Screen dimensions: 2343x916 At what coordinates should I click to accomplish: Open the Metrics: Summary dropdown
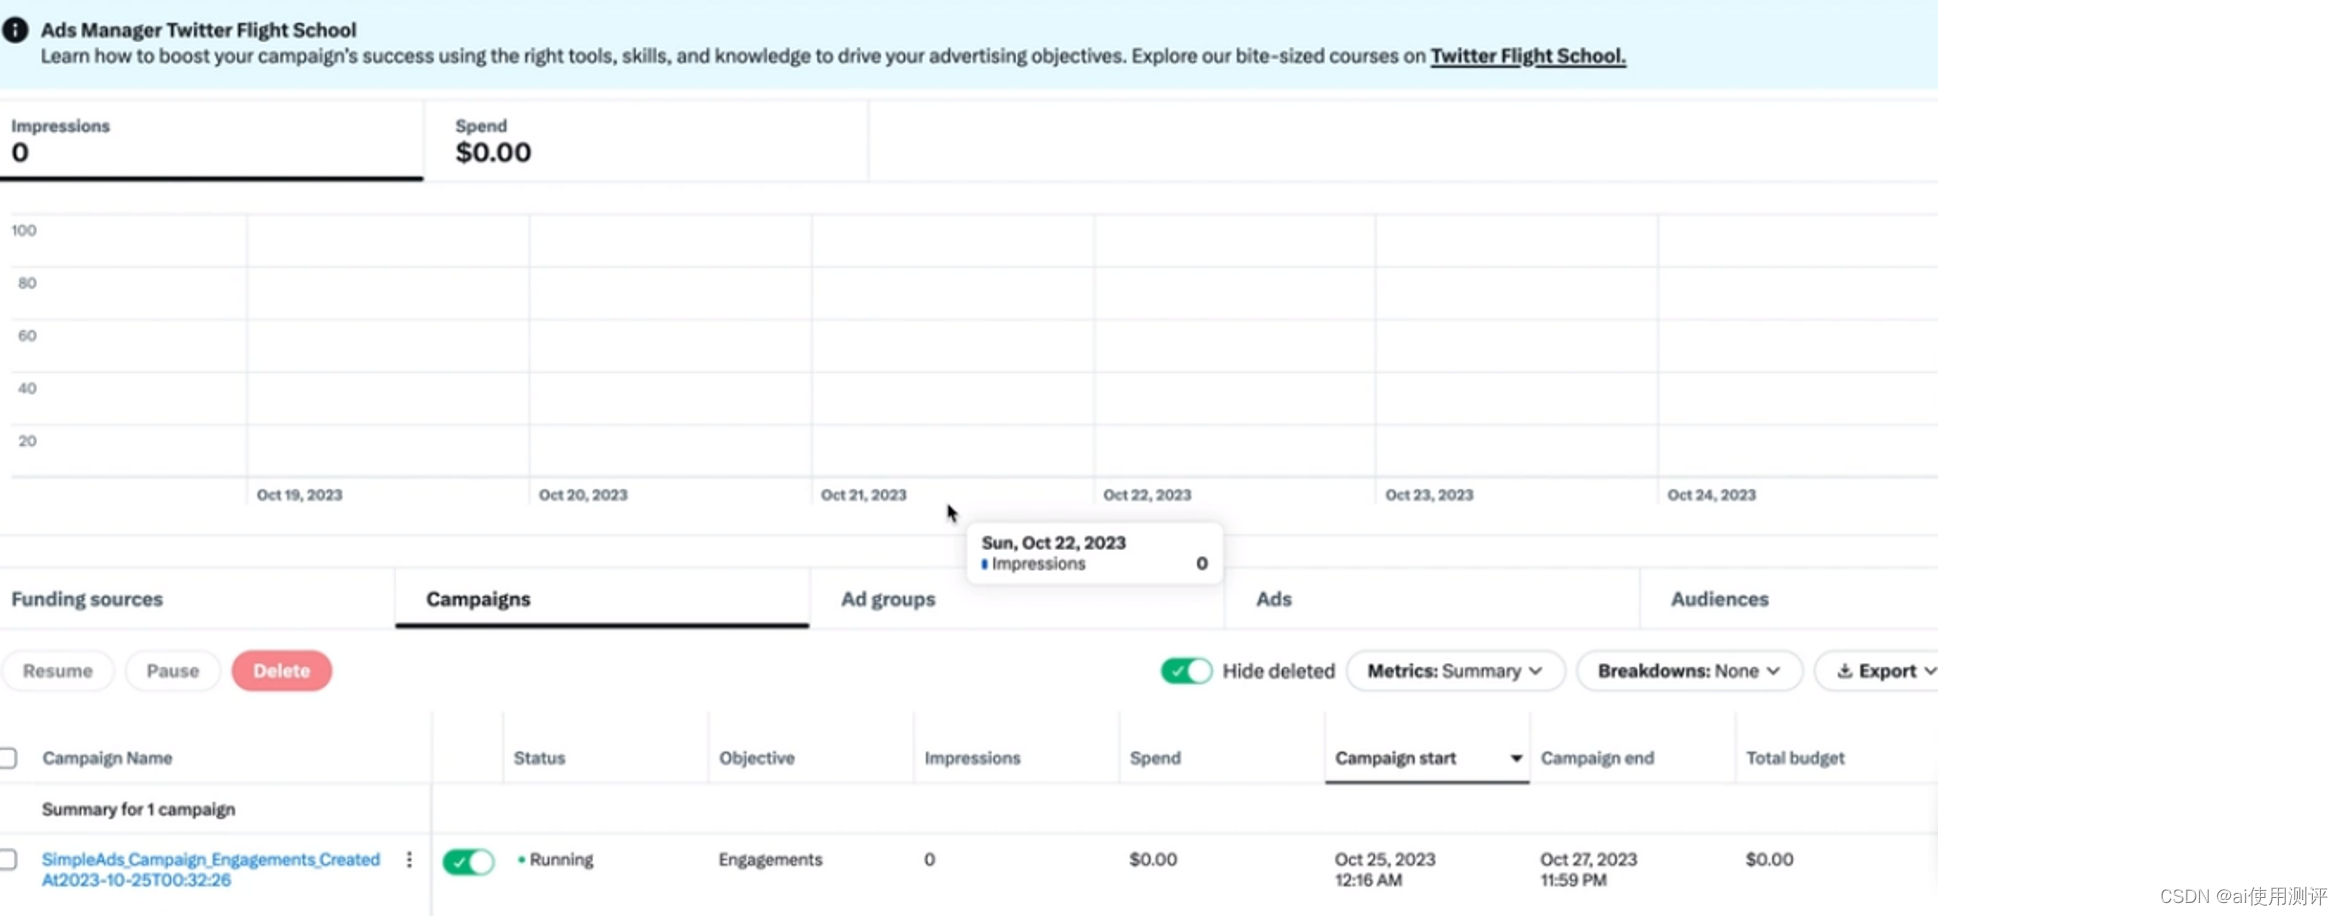pyautogui.click(x=1455, y=671)
